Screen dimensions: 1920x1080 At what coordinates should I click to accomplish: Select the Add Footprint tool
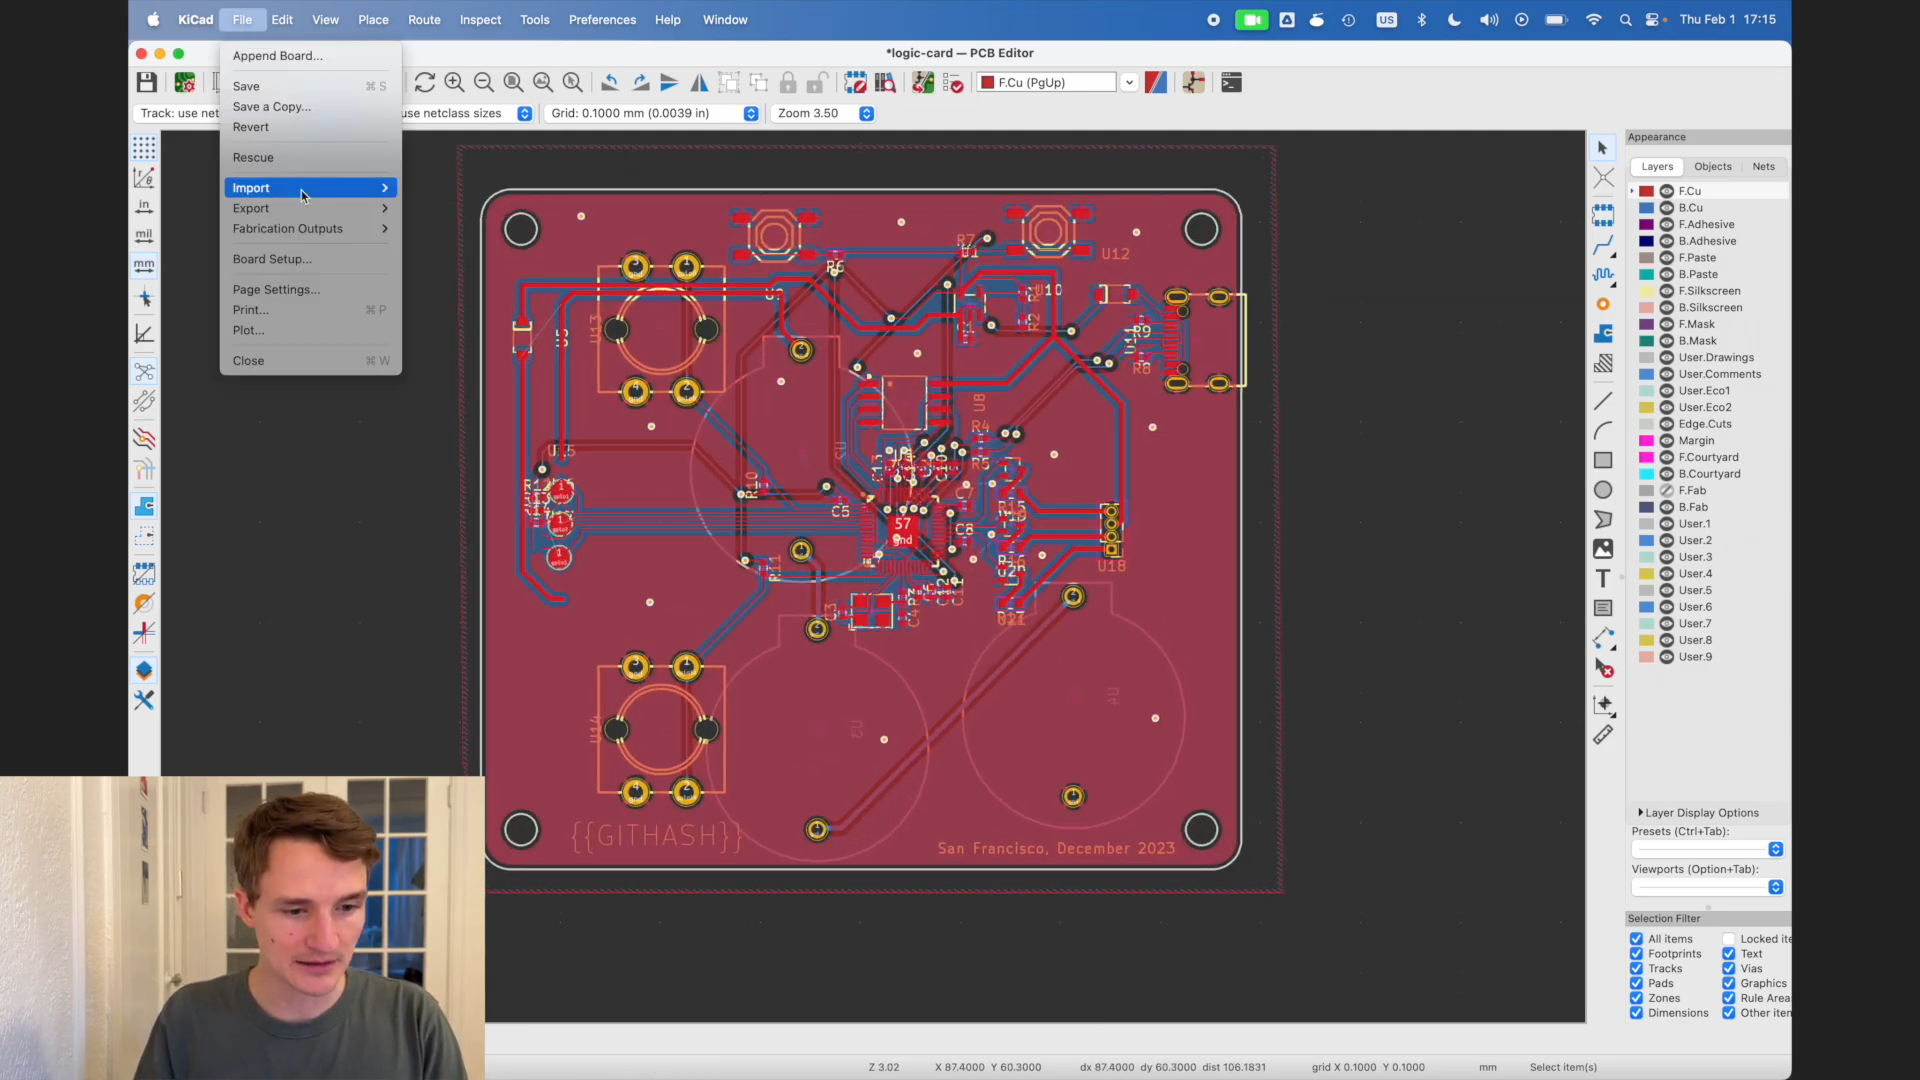1603,215
